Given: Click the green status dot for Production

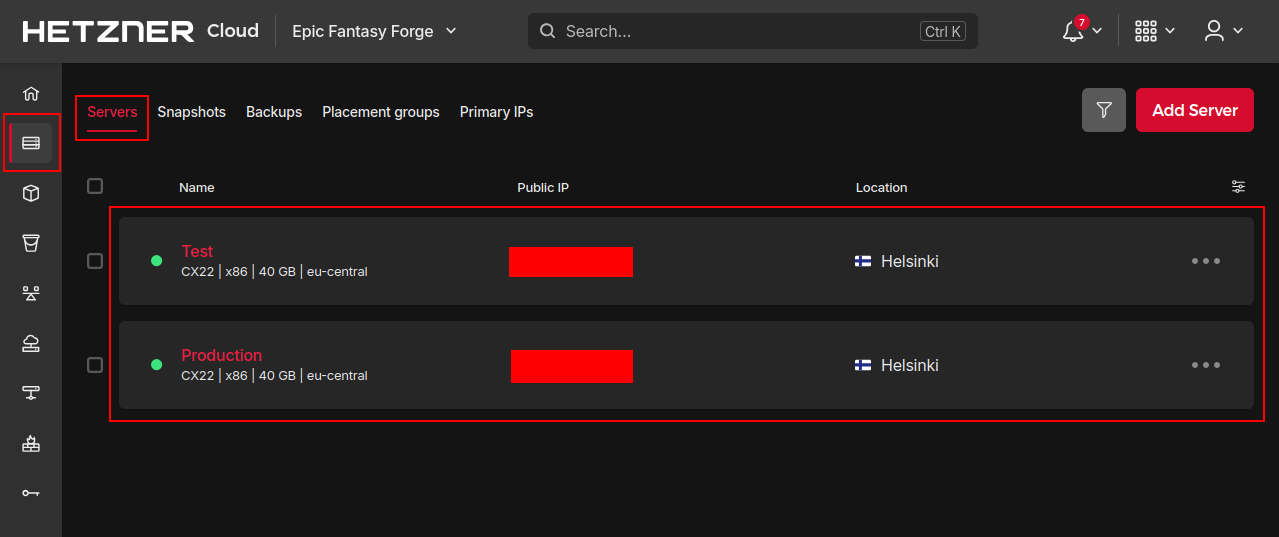Looking at the screenshot, I should click(156, 365).
